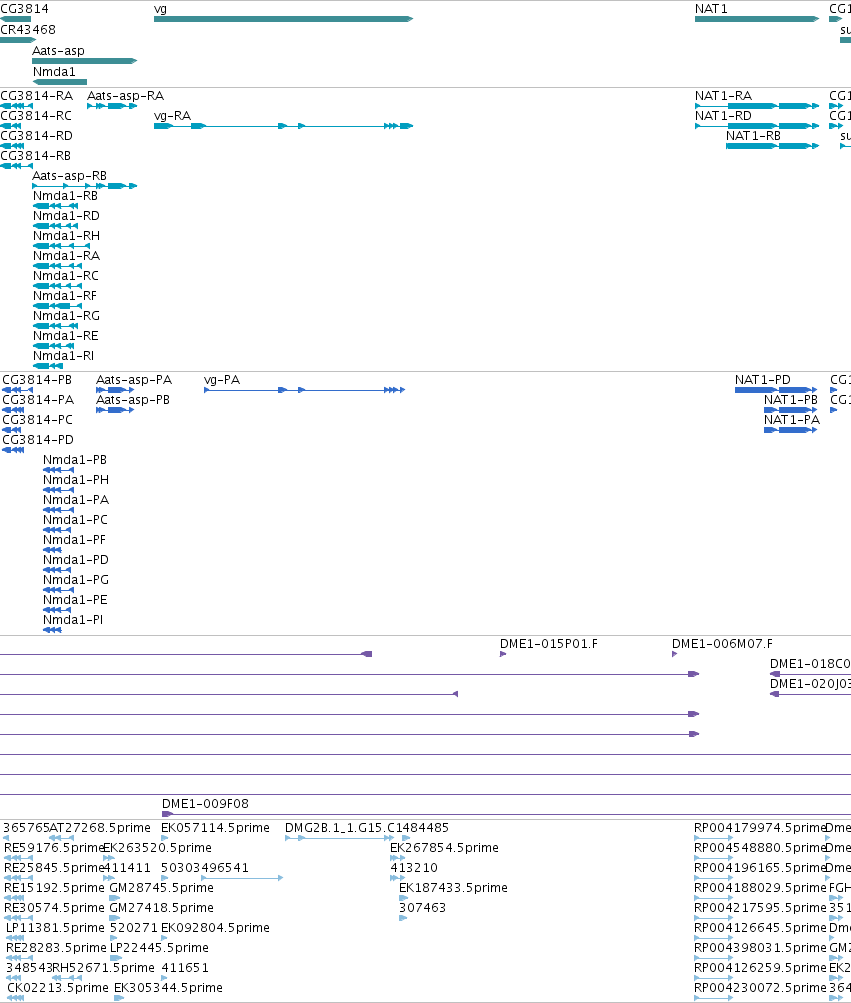Open the NAT1-RA transcript label
Screen dimensions: 851x1003
723,95
